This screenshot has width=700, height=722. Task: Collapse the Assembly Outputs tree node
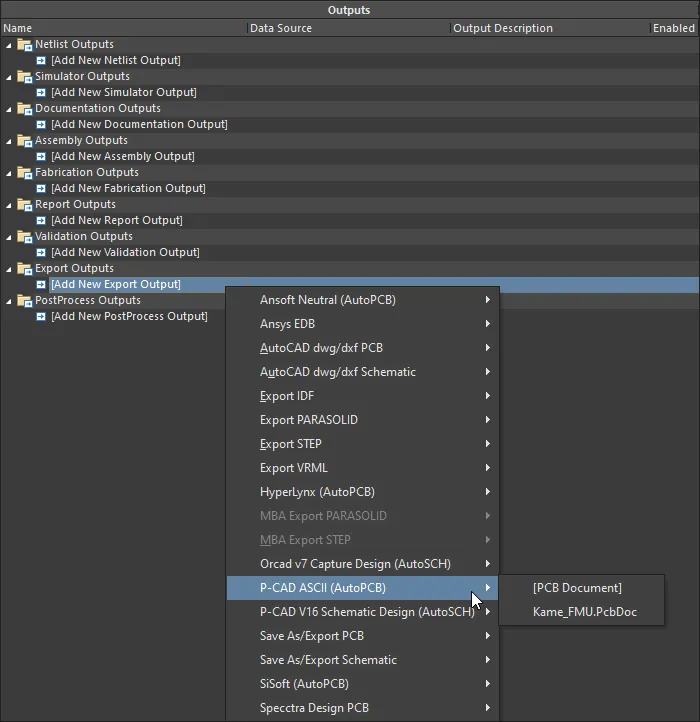tap(9, 141)
